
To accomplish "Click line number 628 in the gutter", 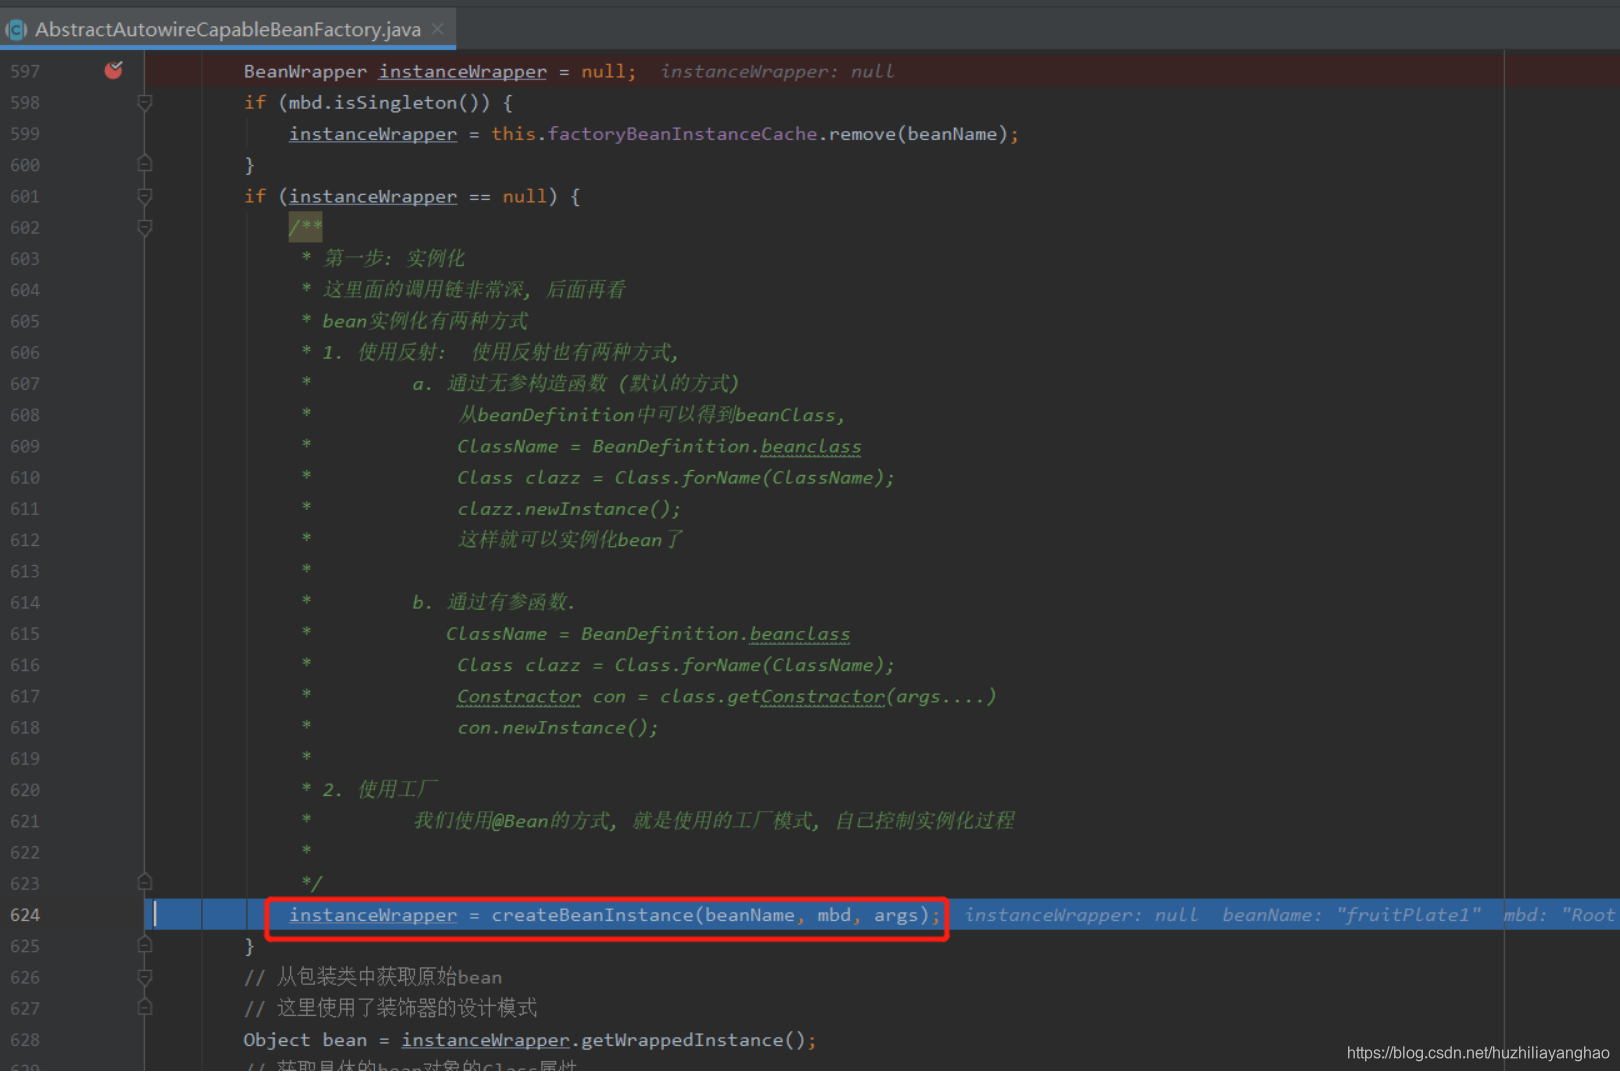I will pos(25,1040).
